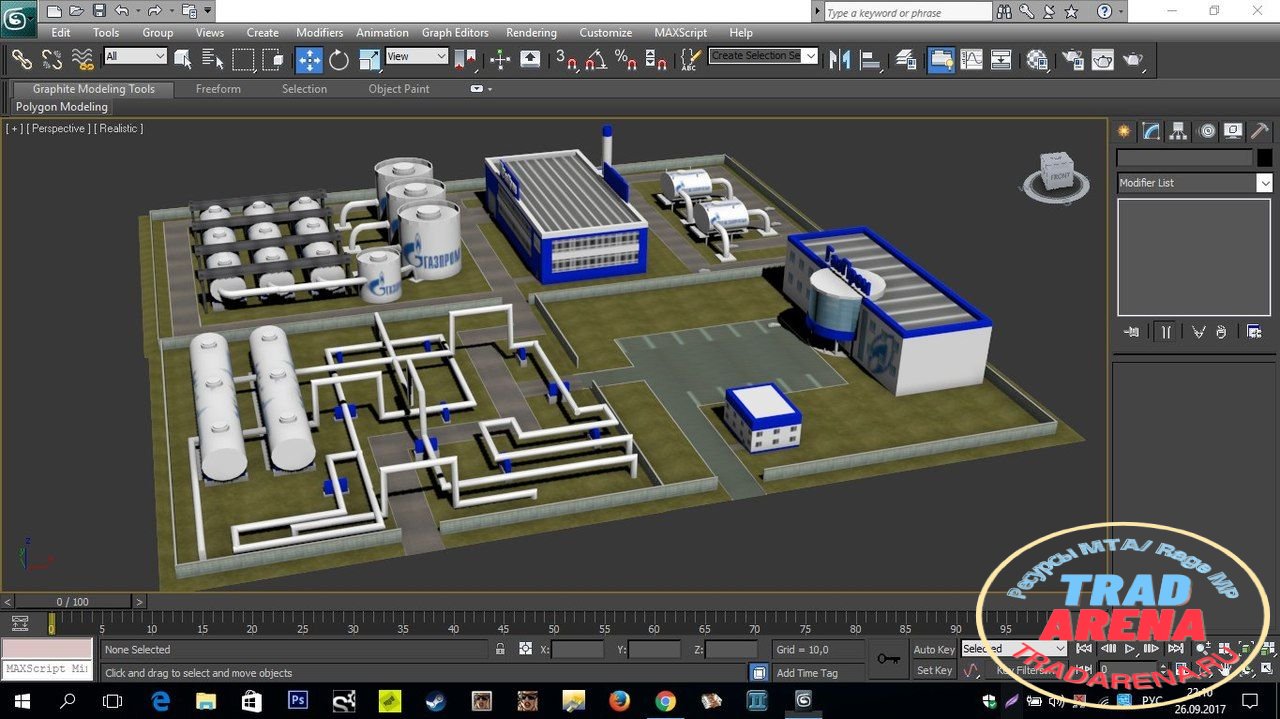This screenshot has width=1280, height=719.
Task: Click the Select and Link chain icon
Action: click(21, 60)
